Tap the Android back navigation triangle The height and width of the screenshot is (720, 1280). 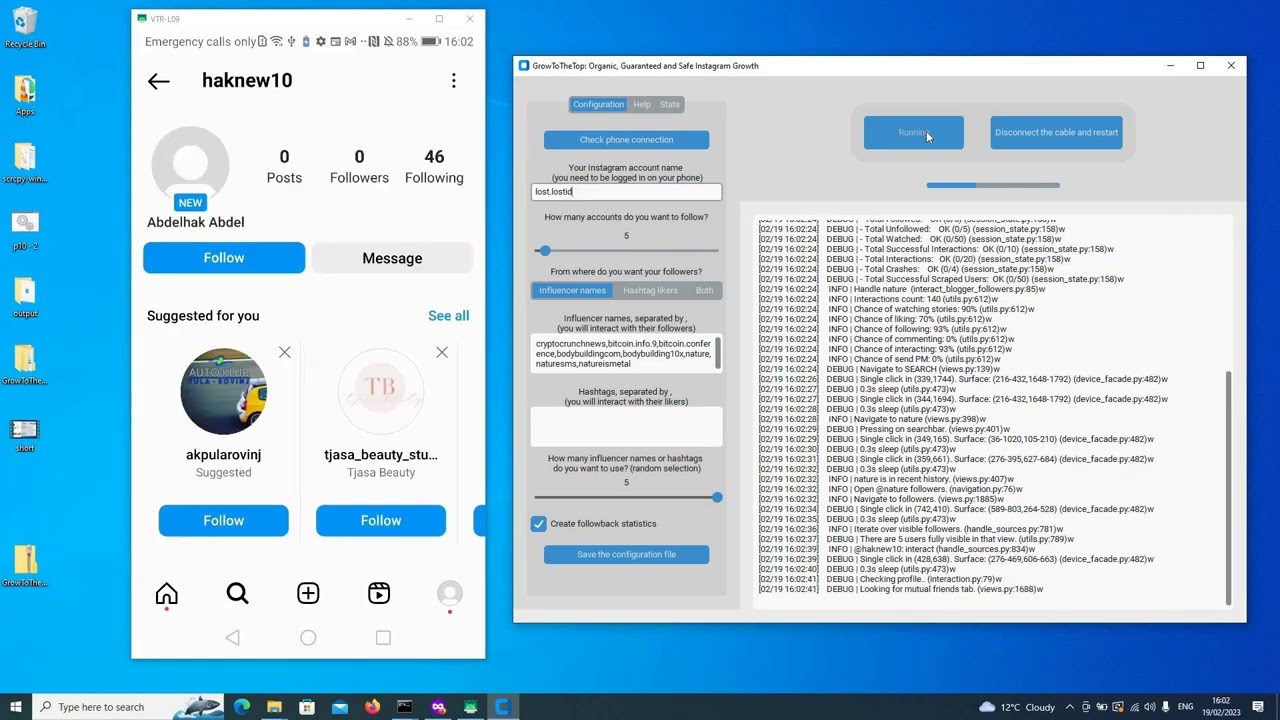point(233,638)
